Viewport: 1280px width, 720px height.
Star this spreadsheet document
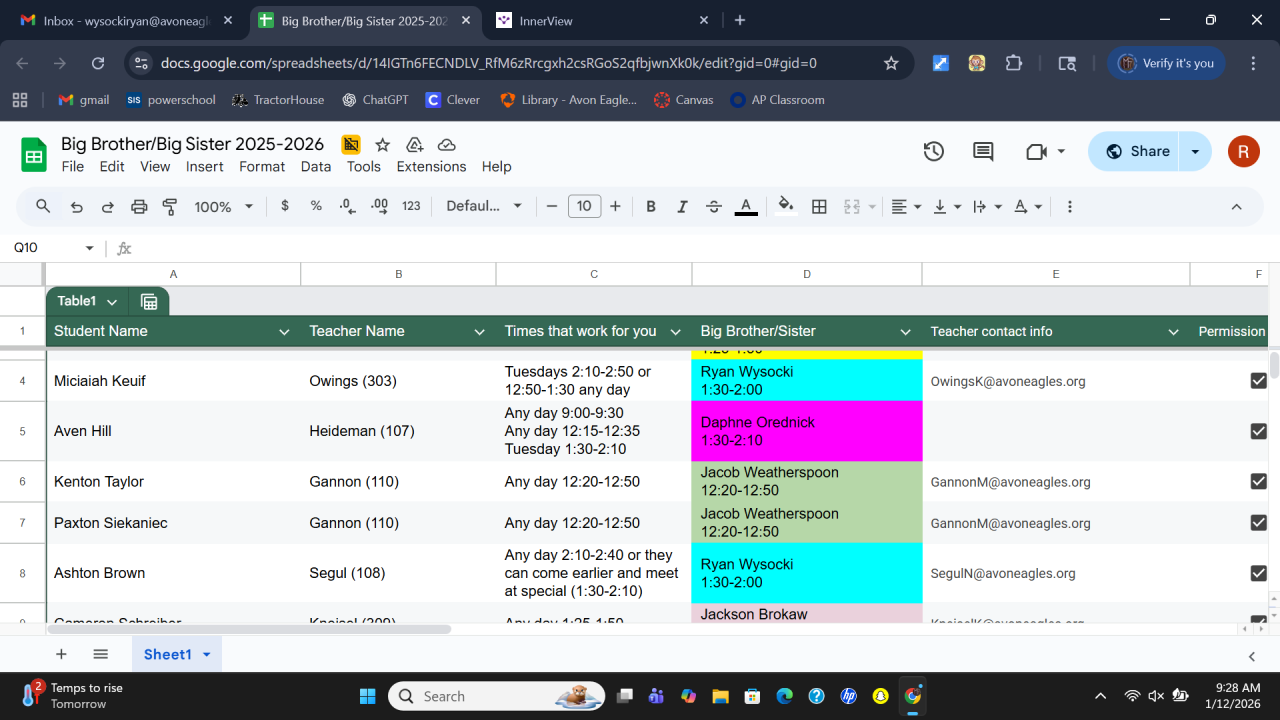[382, 145]
